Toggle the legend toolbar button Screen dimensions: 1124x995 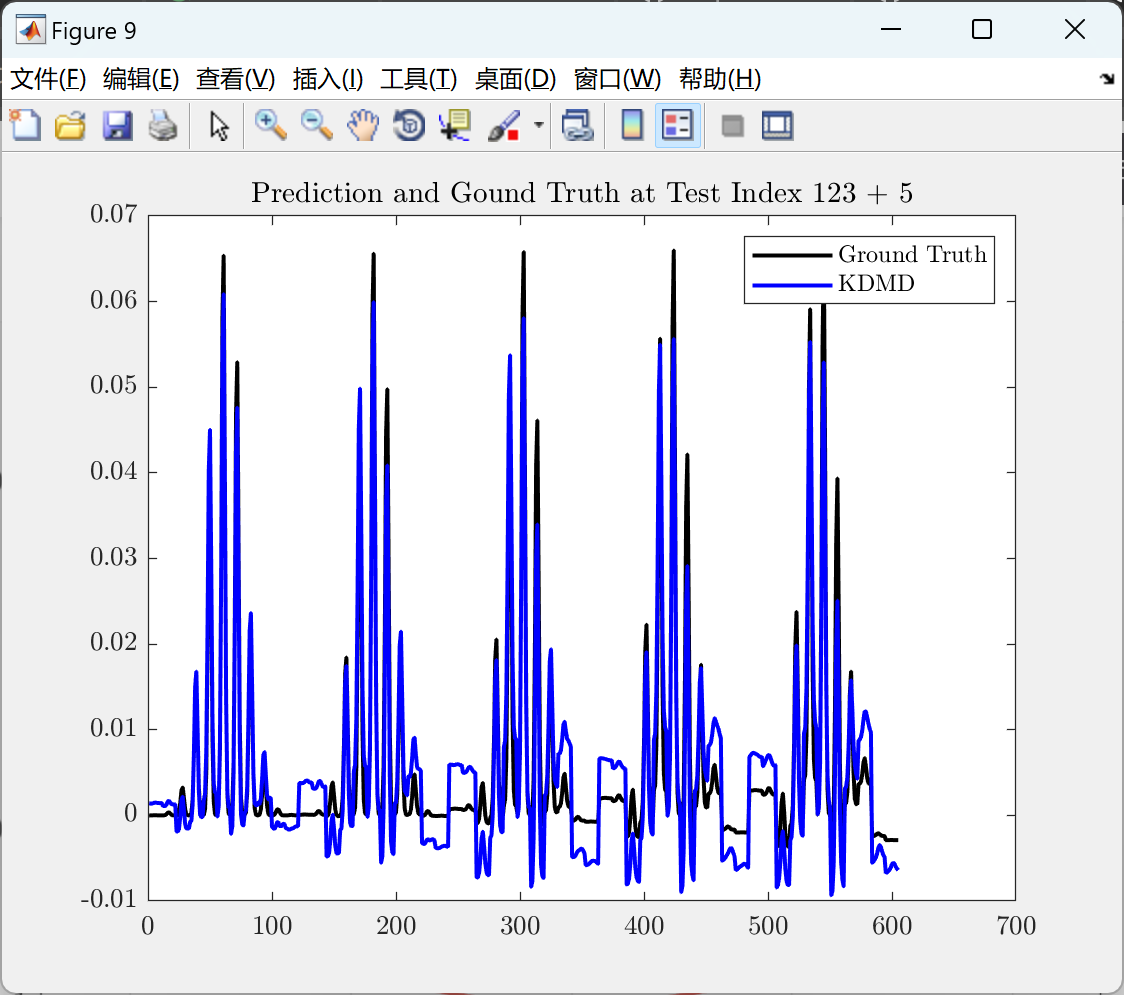pyautogui.click(x=677, y=125)
